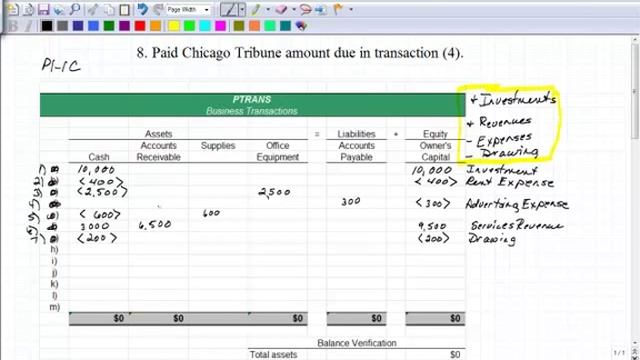Open the Highlighter options dropdown arrow
640x360 pixels.
pos(268,9)
